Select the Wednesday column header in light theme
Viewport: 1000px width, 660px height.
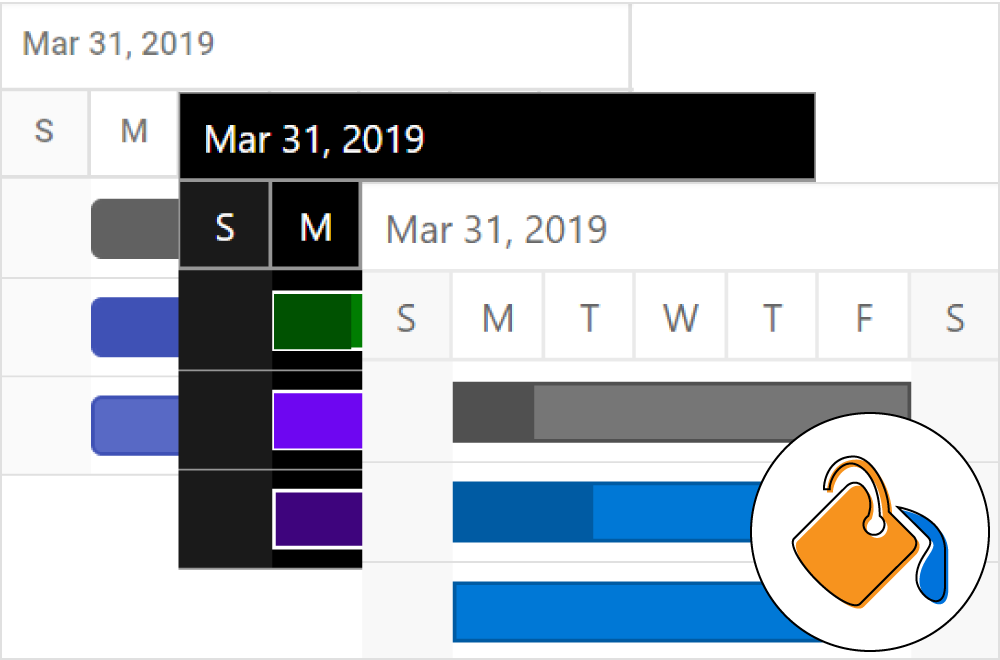[x=680, y=317]
